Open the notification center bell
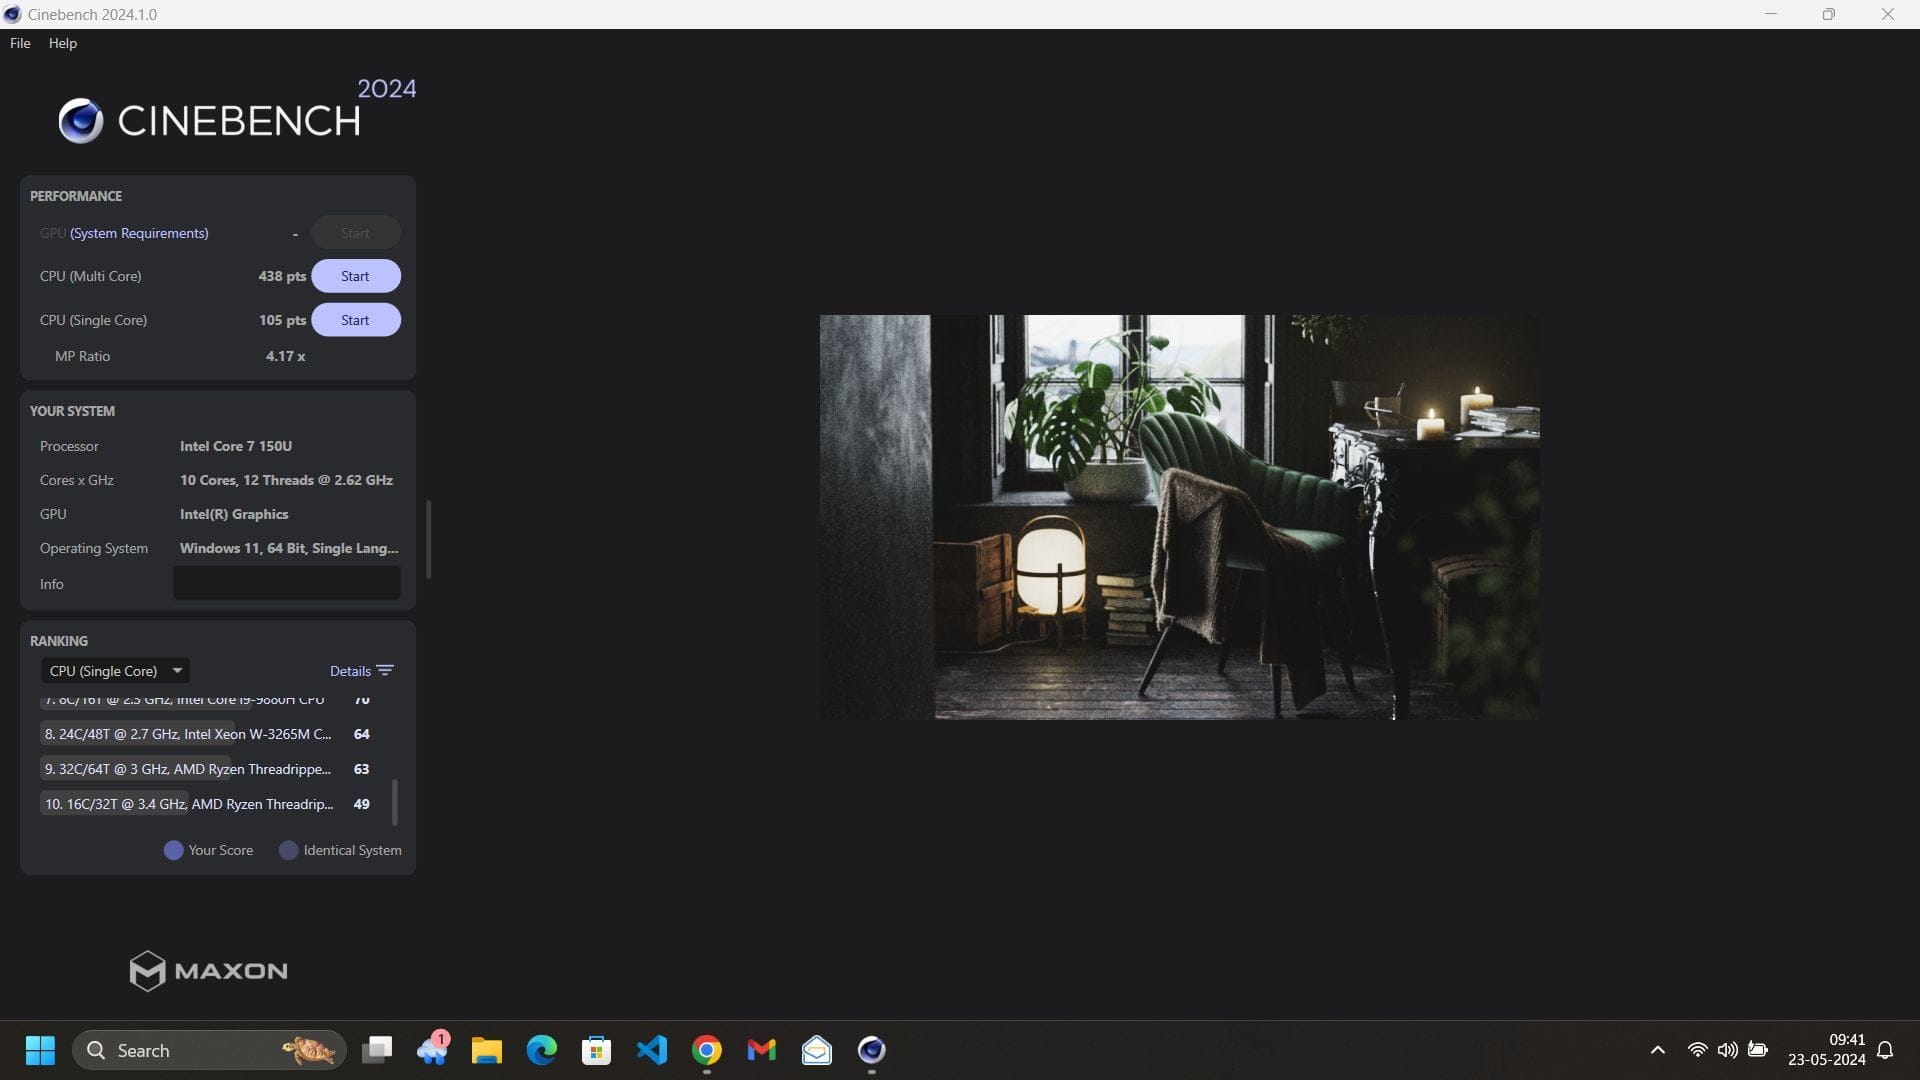This screenshot has height=1080, width=1920. tap(1885, 1050)
